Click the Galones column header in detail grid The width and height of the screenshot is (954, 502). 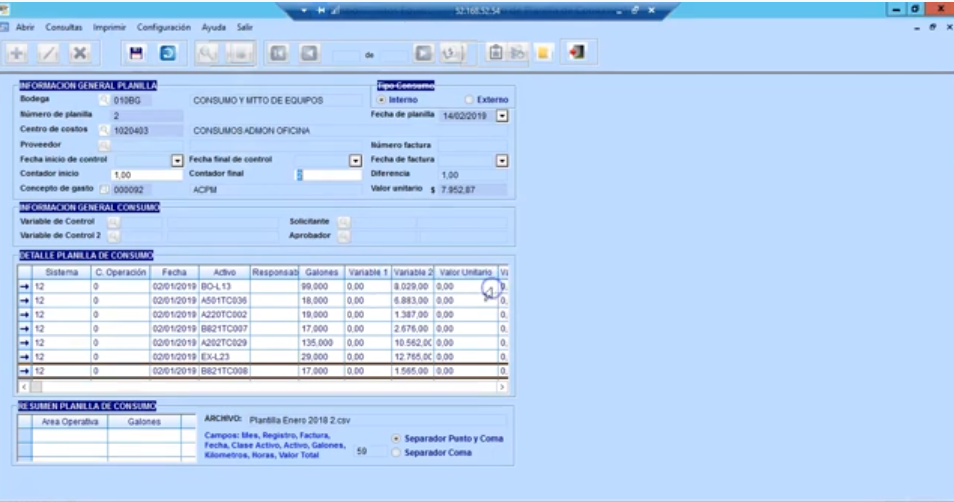pyautogui.click(x=322, y=272)
